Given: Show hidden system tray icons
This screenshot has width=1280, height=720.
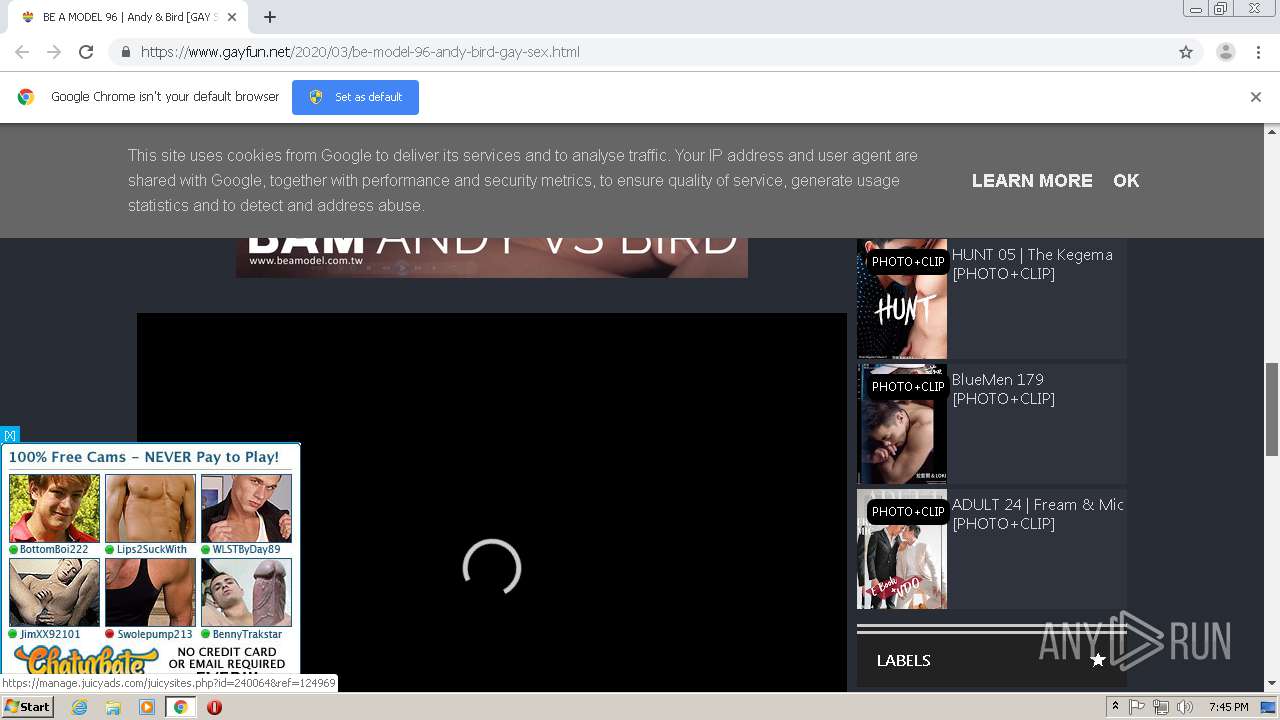Looking at the screenshot, I should (1115, 707).
